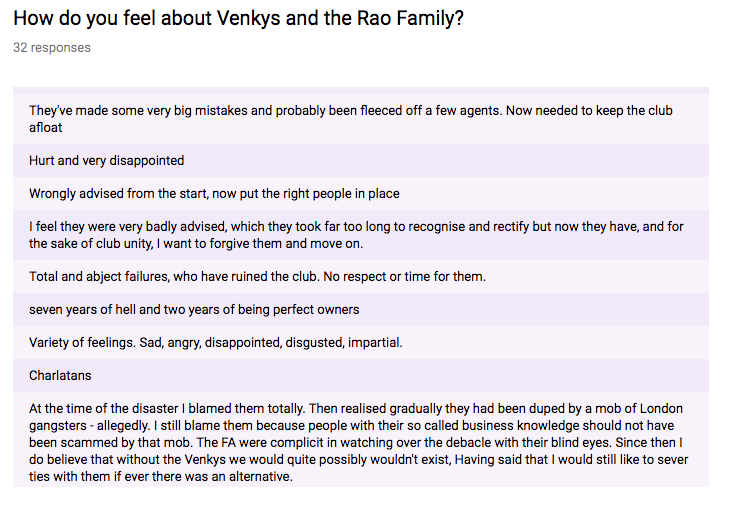Screen dimensions: 729x506
Task: Click the question title about Venkys and Rao Family
Action: coord(238,20)
